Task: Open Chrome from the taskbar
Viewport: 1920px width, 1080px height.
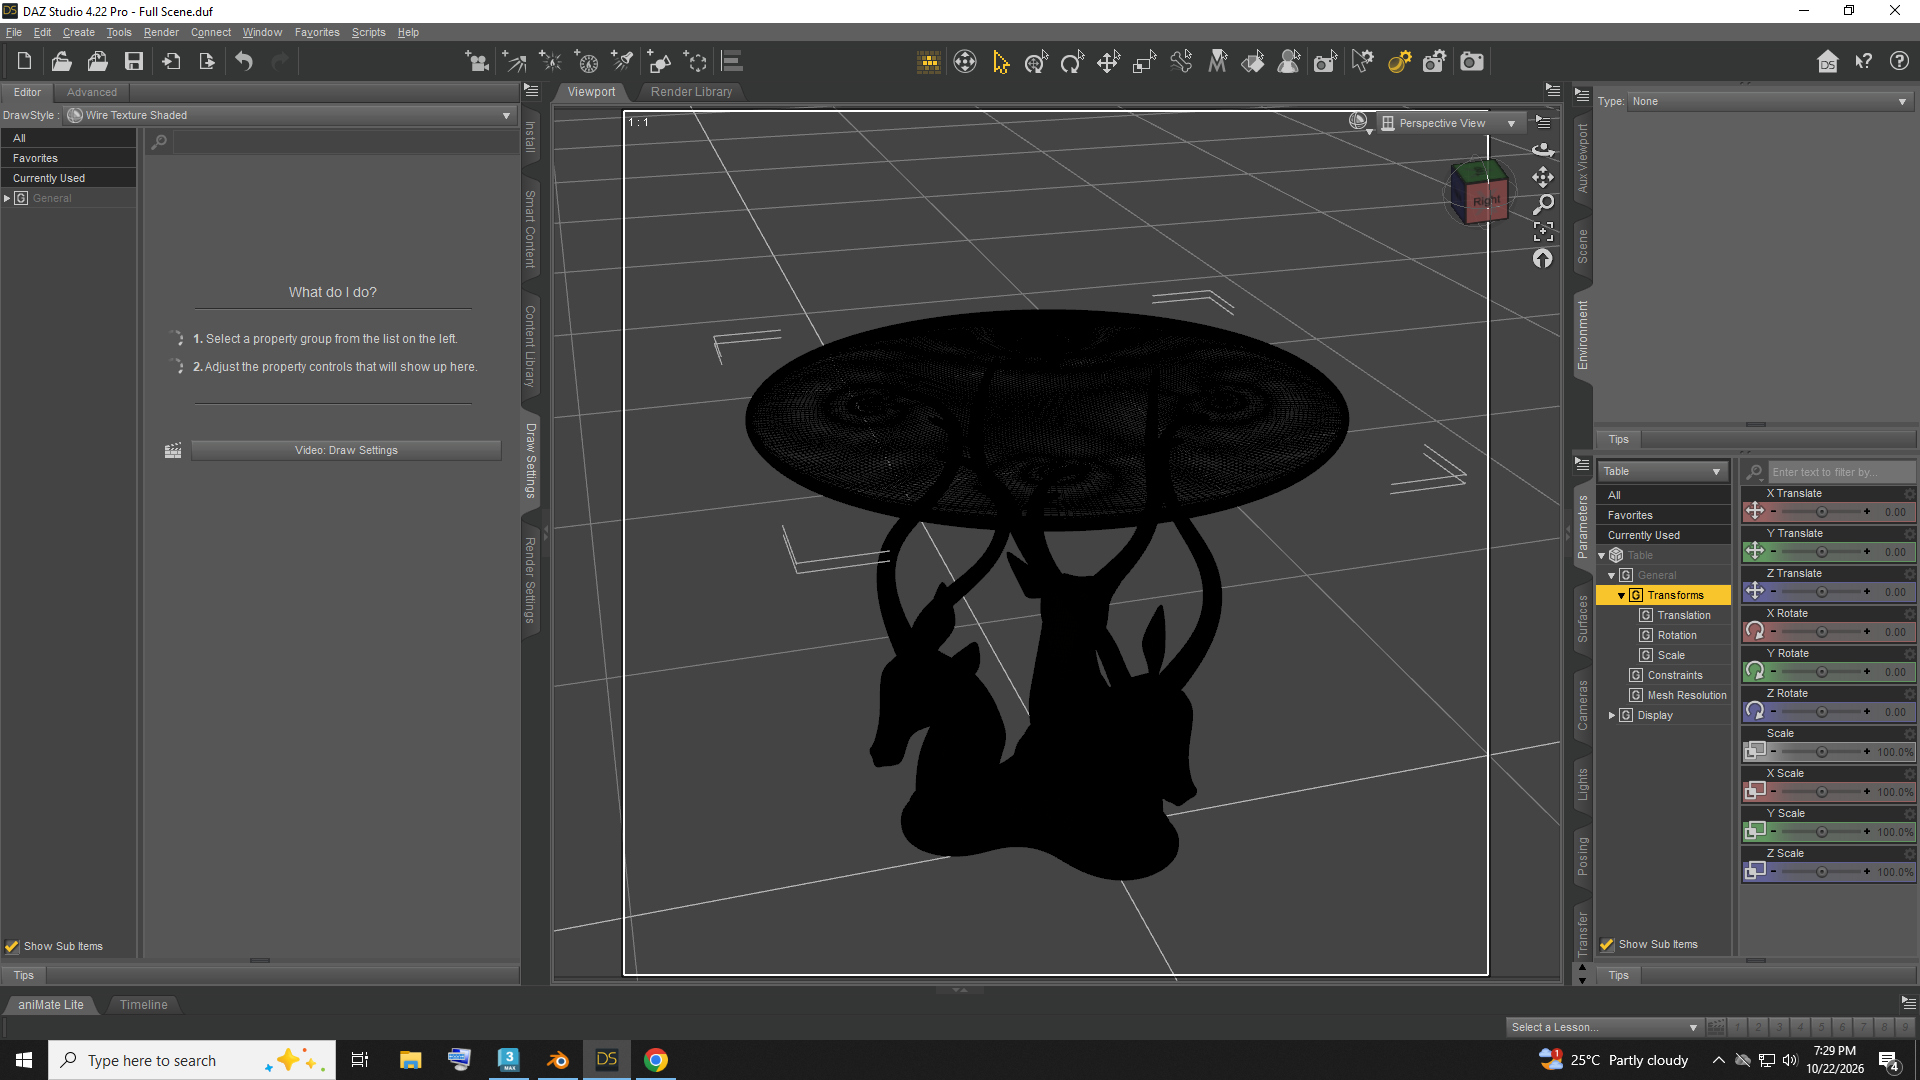Action: point(656,1060)
